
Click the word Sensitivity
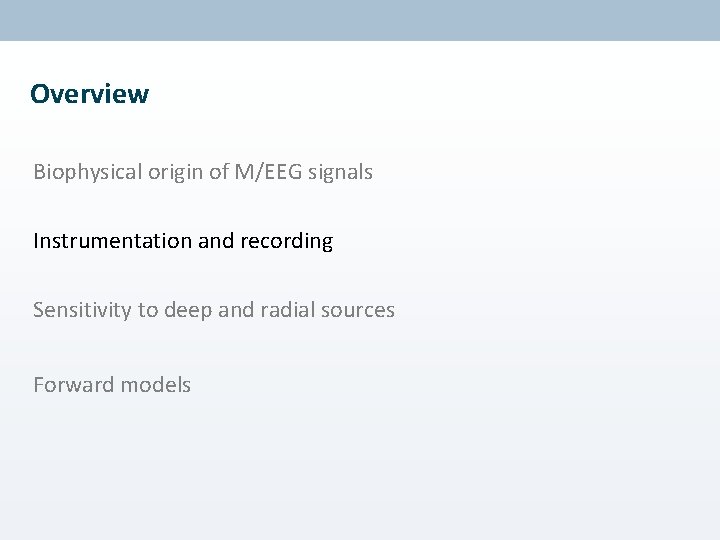coord(82,310)
